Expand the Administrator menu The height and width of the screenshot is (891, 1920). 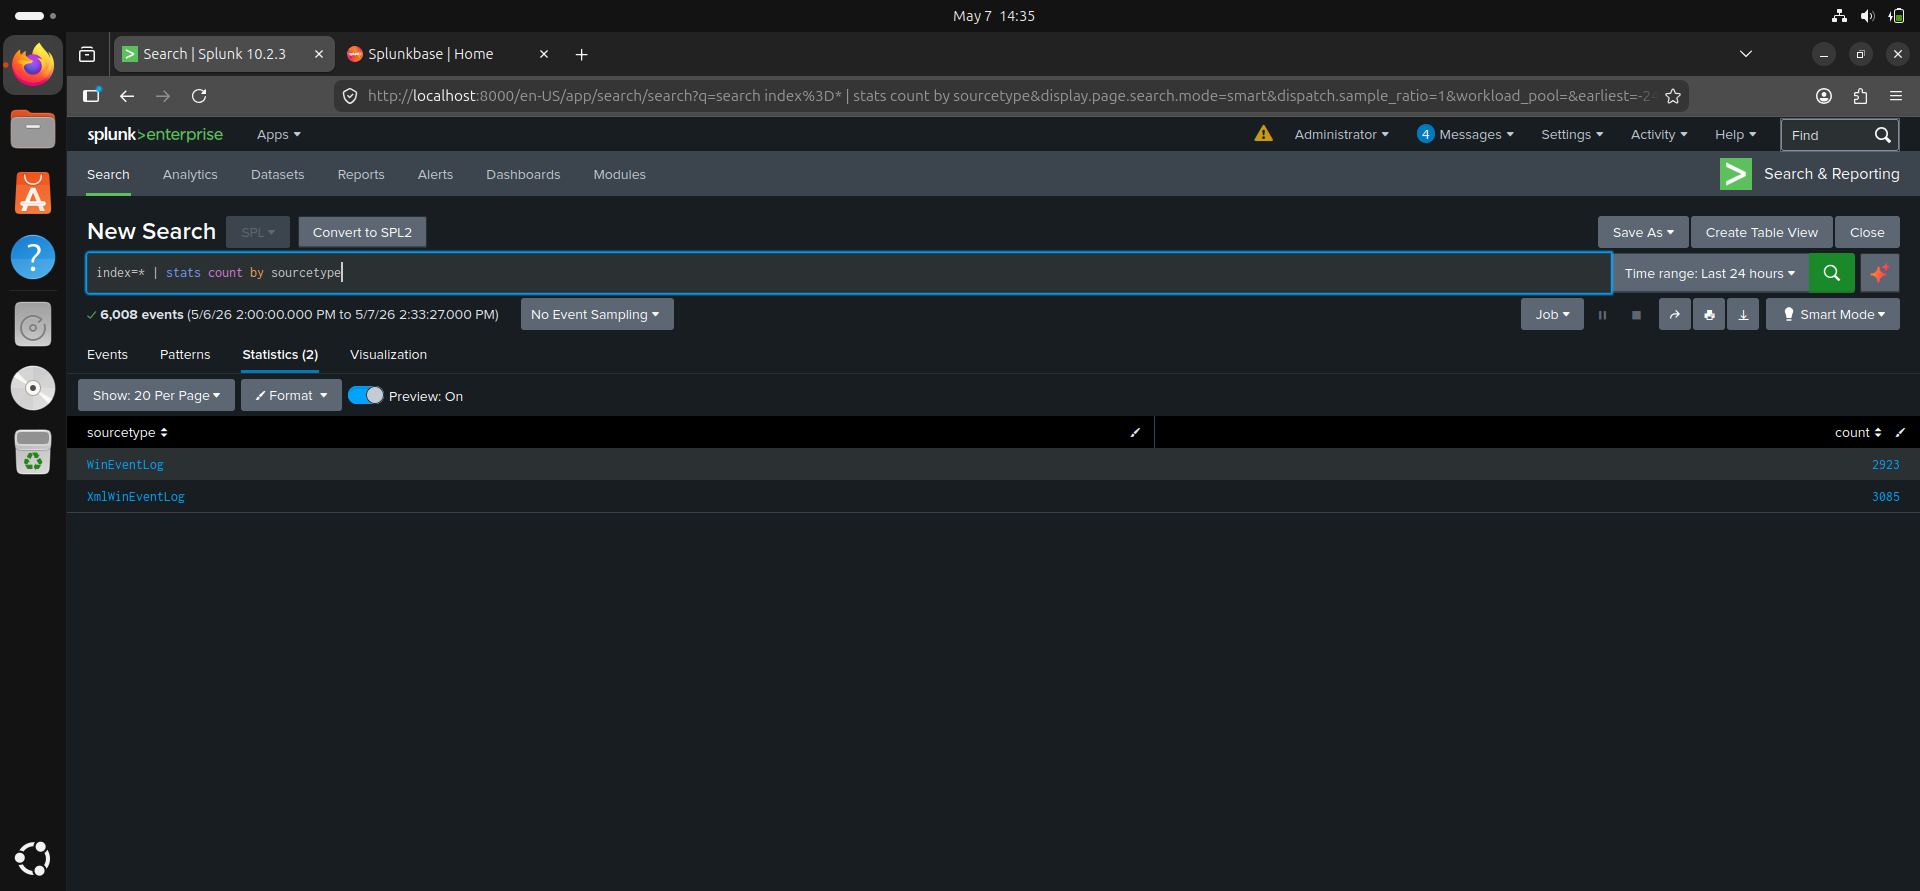click(1341, 134)
